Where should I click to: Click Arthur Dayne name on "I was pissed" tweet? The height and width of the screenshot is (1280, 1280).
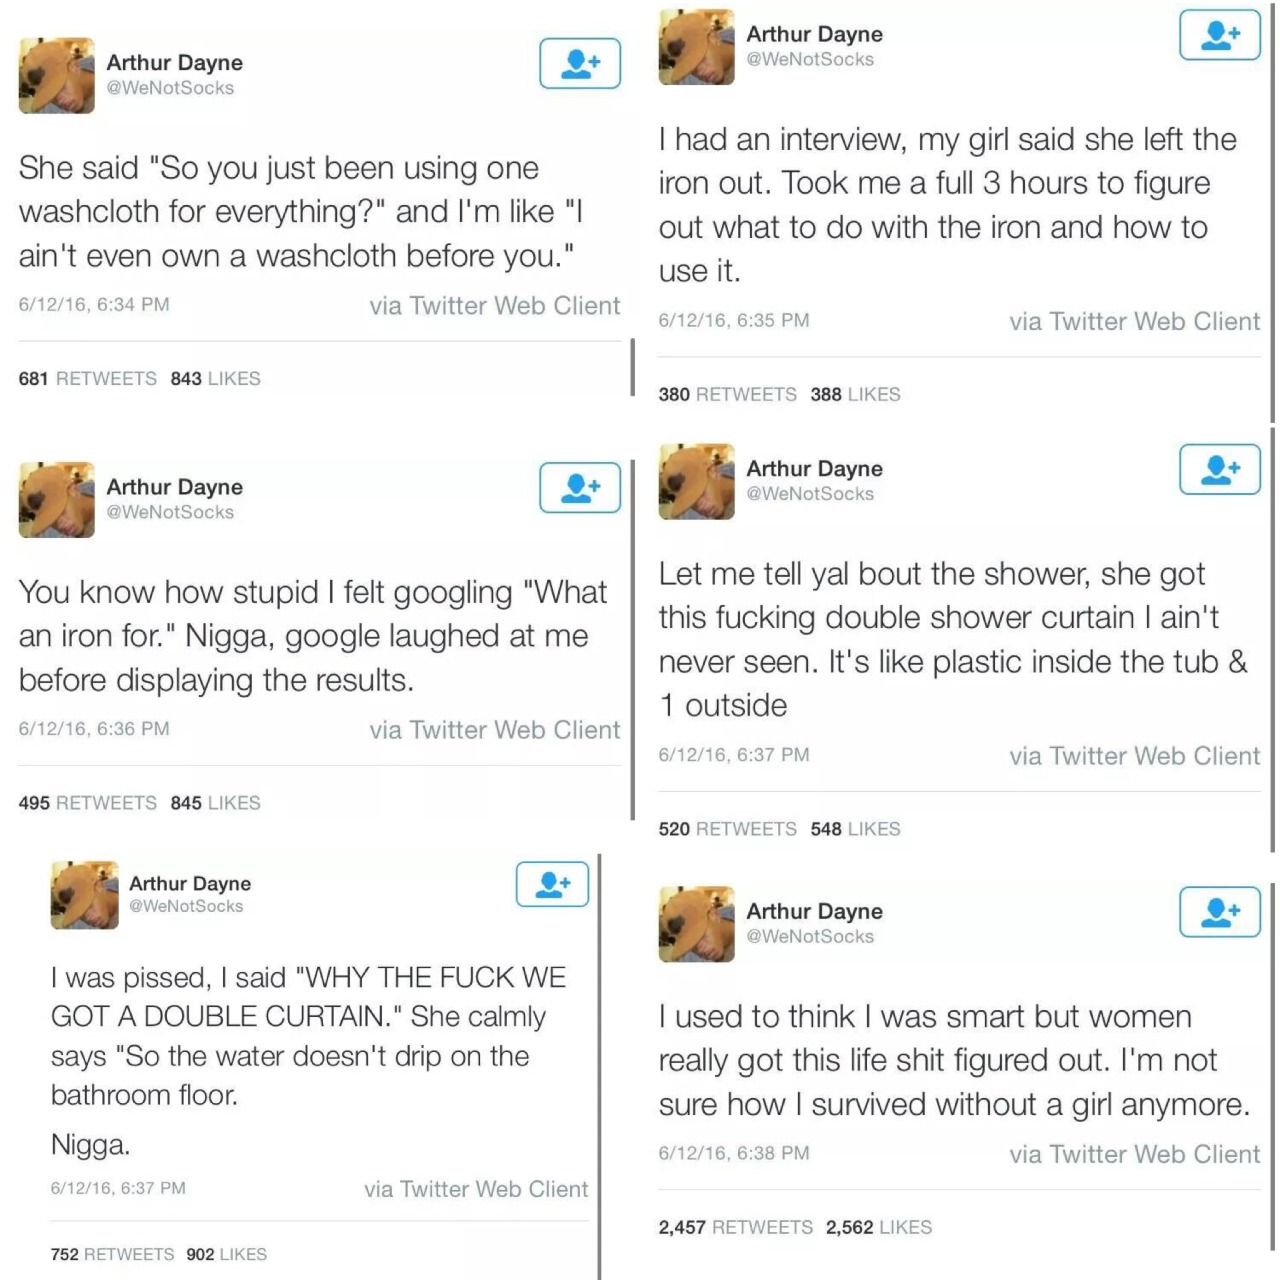190,884
